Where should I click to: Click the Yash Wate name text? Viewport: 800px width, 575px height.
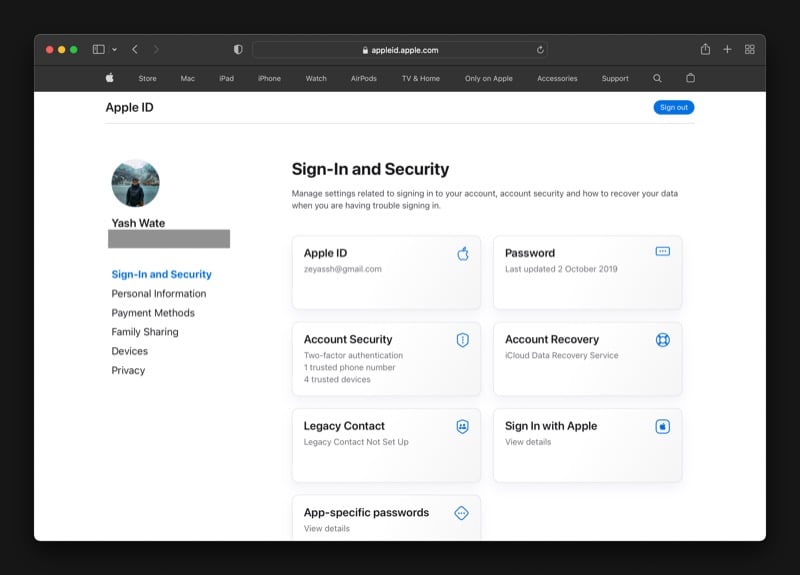[x=138, y=223]
